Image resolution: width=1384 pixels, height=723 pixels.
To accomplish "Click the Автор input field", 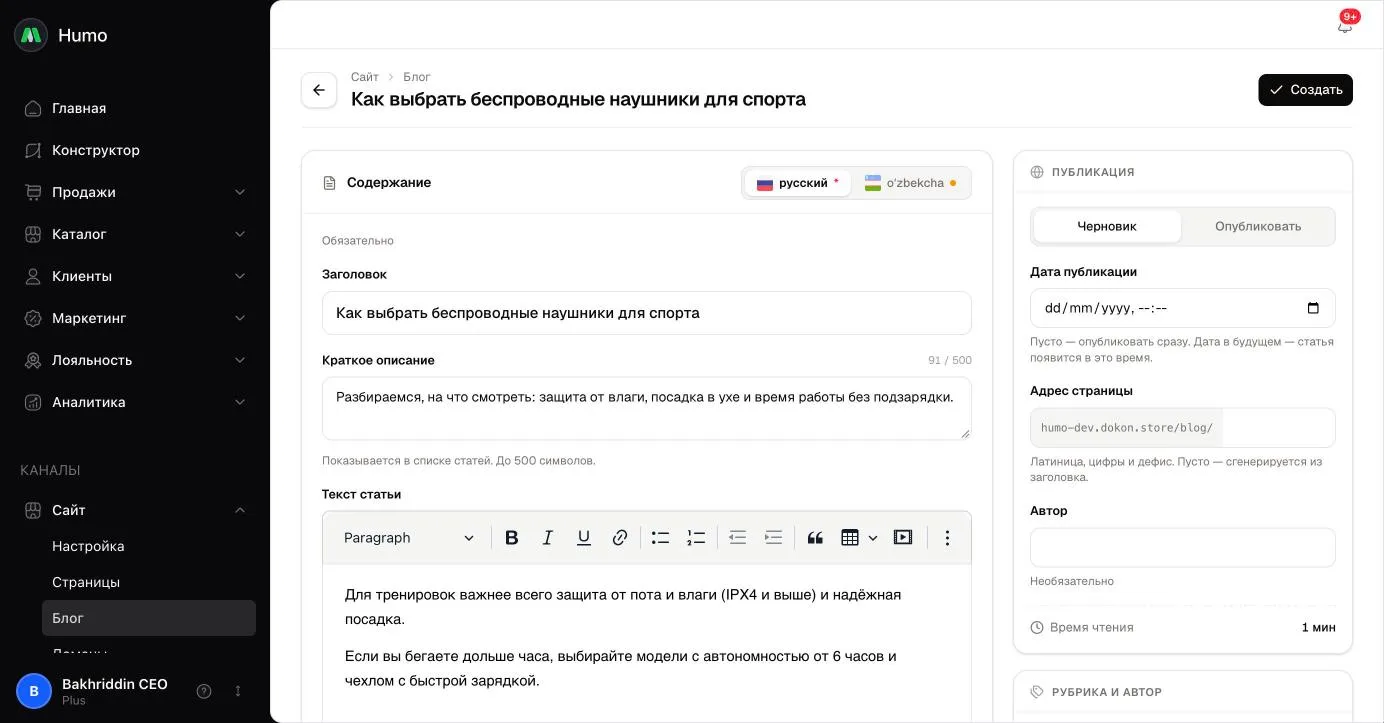I will click(x=1183, y=548).
